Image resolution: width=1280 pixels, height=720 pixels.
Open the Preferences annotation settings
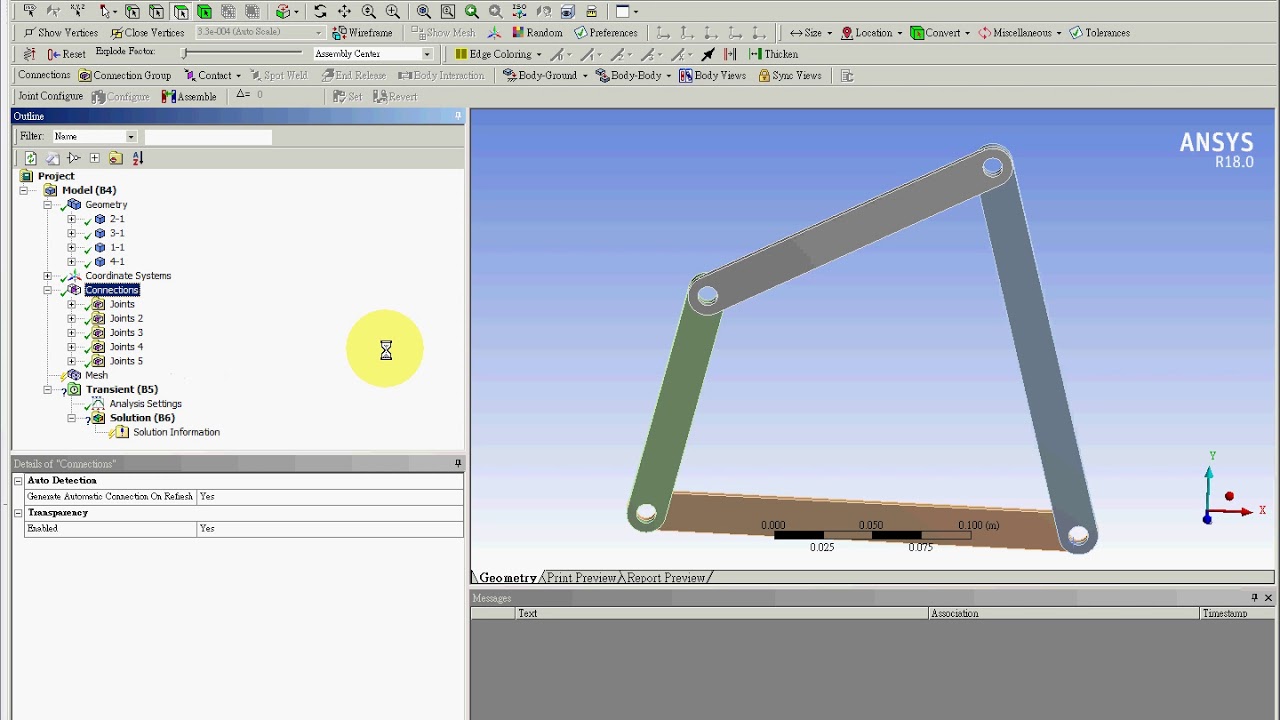point(605,32)
